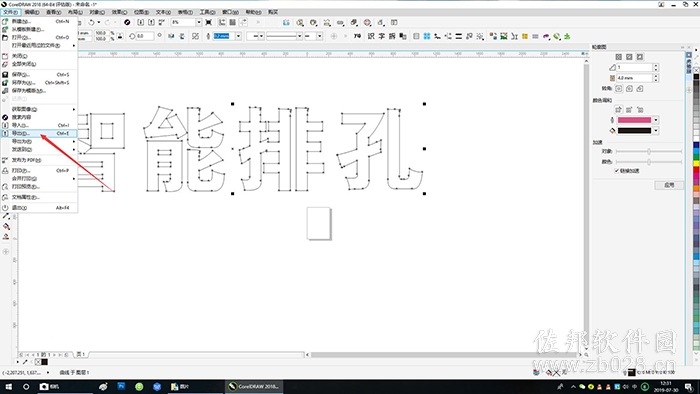The width and height of the screenshot is (700, 394).
Task: Click the rotation angle input field
Action: [145, 36]
